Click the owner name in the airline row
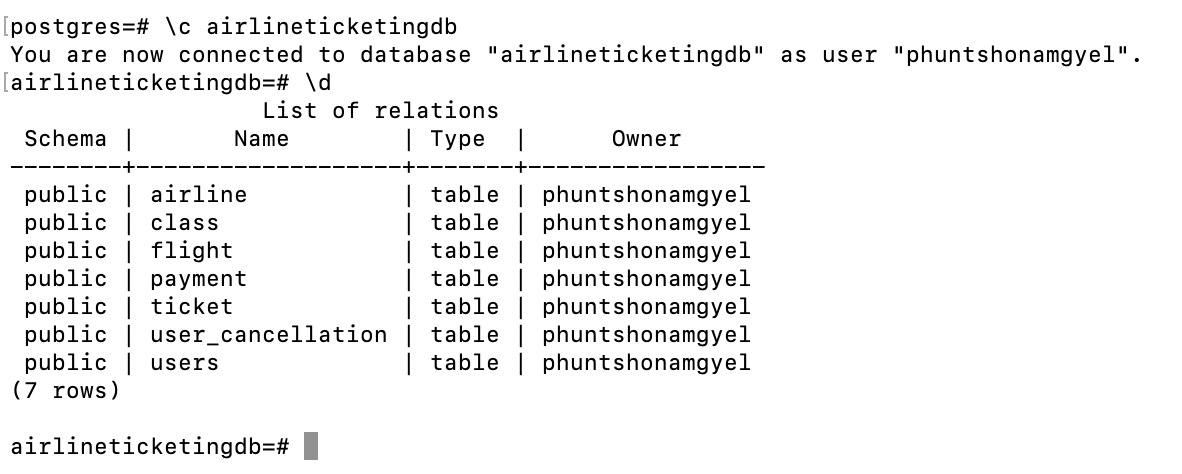Viewport: 1182px width, 474px height. 646,195
